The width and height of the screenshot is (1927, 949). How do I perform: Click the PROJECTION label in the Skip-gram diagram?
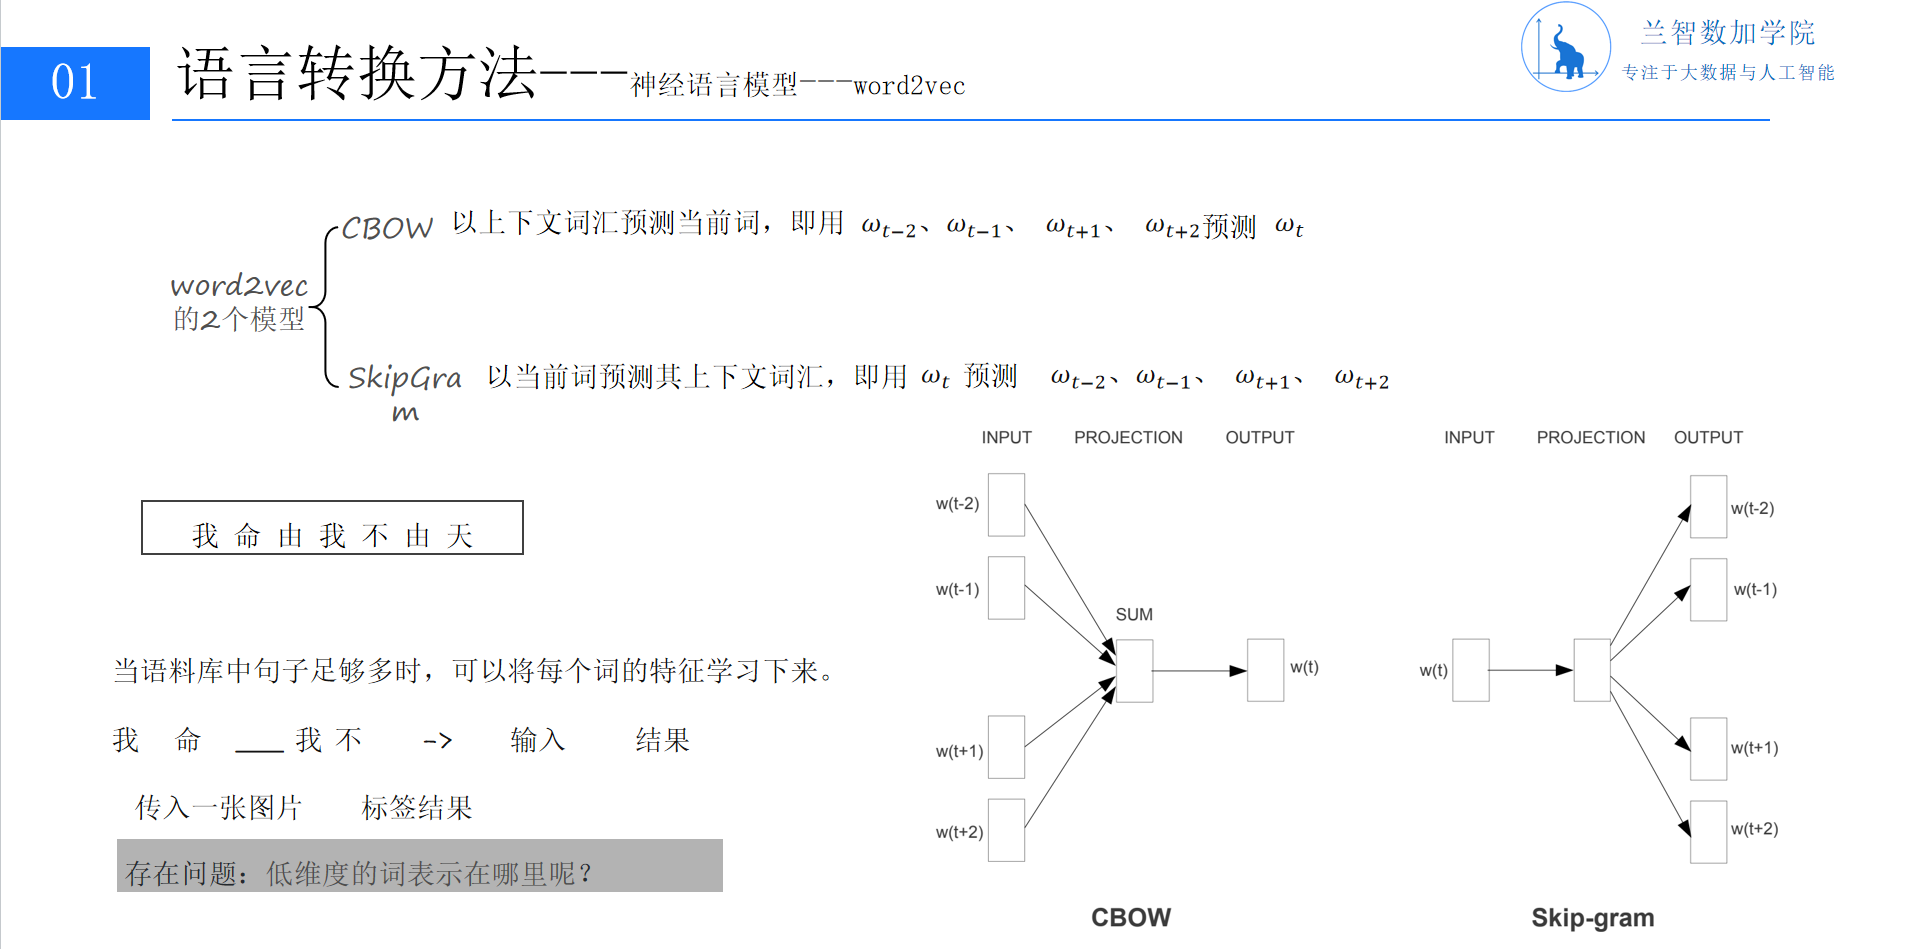[x=1591, y=437]
